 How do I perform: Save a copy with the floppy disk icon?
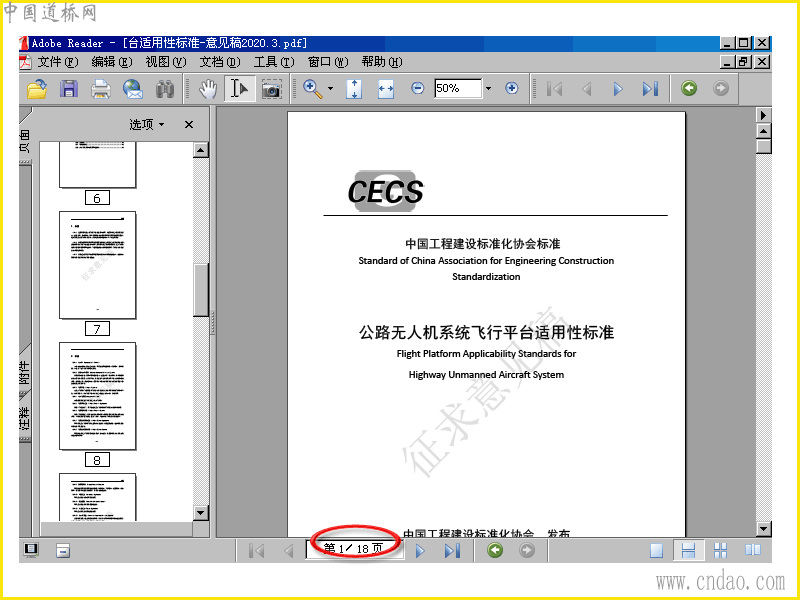69,89
